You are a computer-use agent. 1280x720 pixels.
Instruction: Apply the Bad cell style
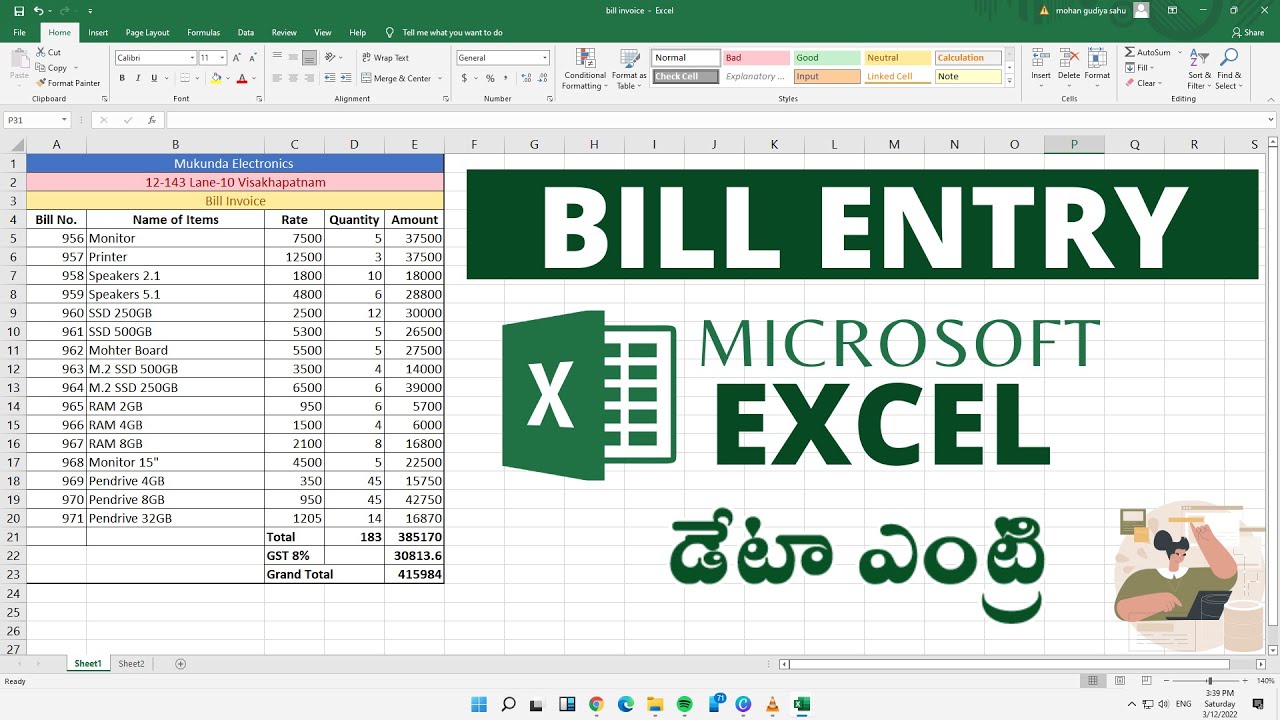(x=755, y=58)
